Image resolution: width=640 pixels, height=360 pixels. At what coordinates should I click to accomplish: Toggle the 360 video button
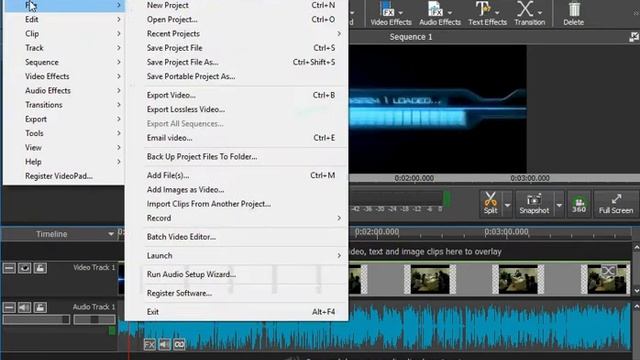(x=579, y=203)
